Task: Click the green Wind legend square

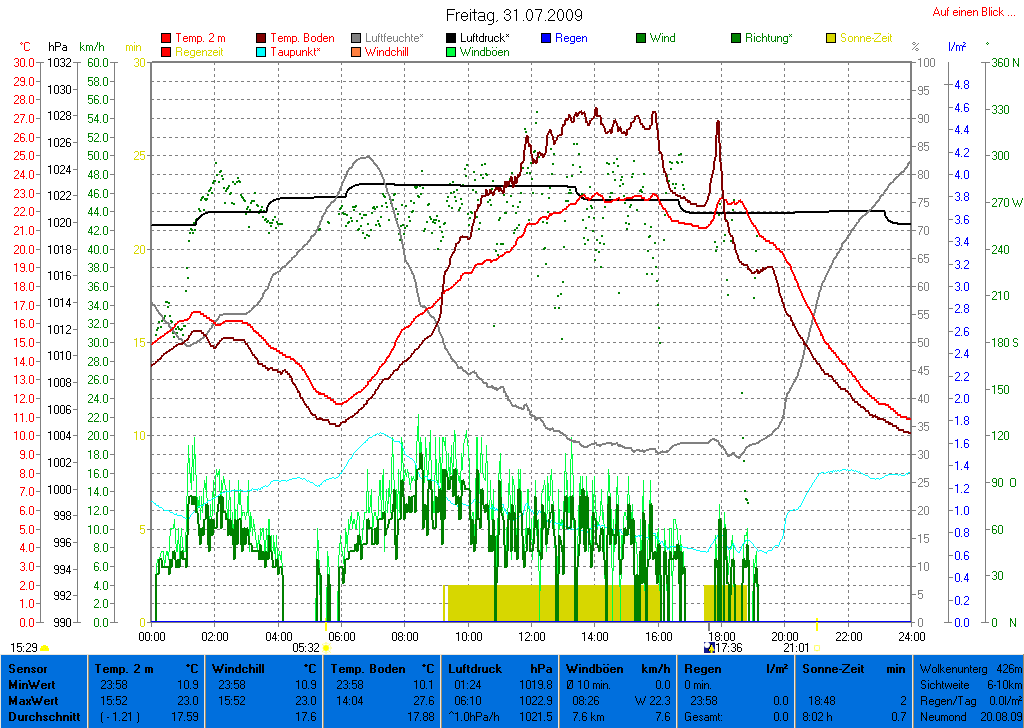Action: pos(642,38)
